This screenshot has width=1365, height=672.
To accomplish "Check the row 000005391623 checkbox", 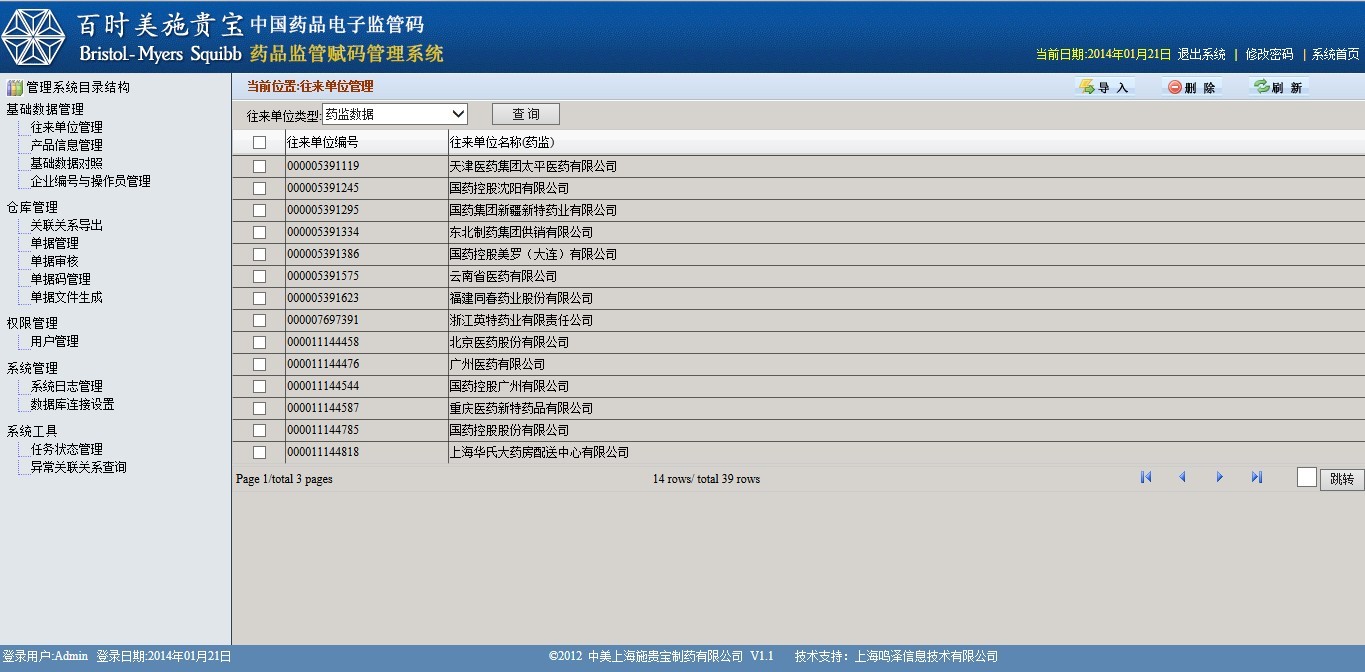I will click(259, 298).
